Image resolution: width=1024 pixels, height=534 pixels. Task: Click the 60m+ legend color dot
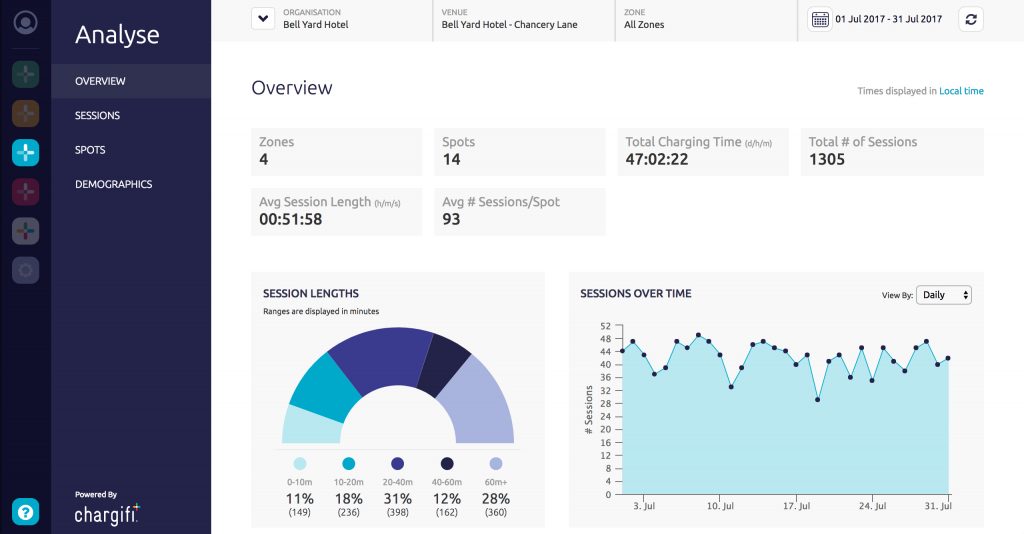click(x=496, y=463)
